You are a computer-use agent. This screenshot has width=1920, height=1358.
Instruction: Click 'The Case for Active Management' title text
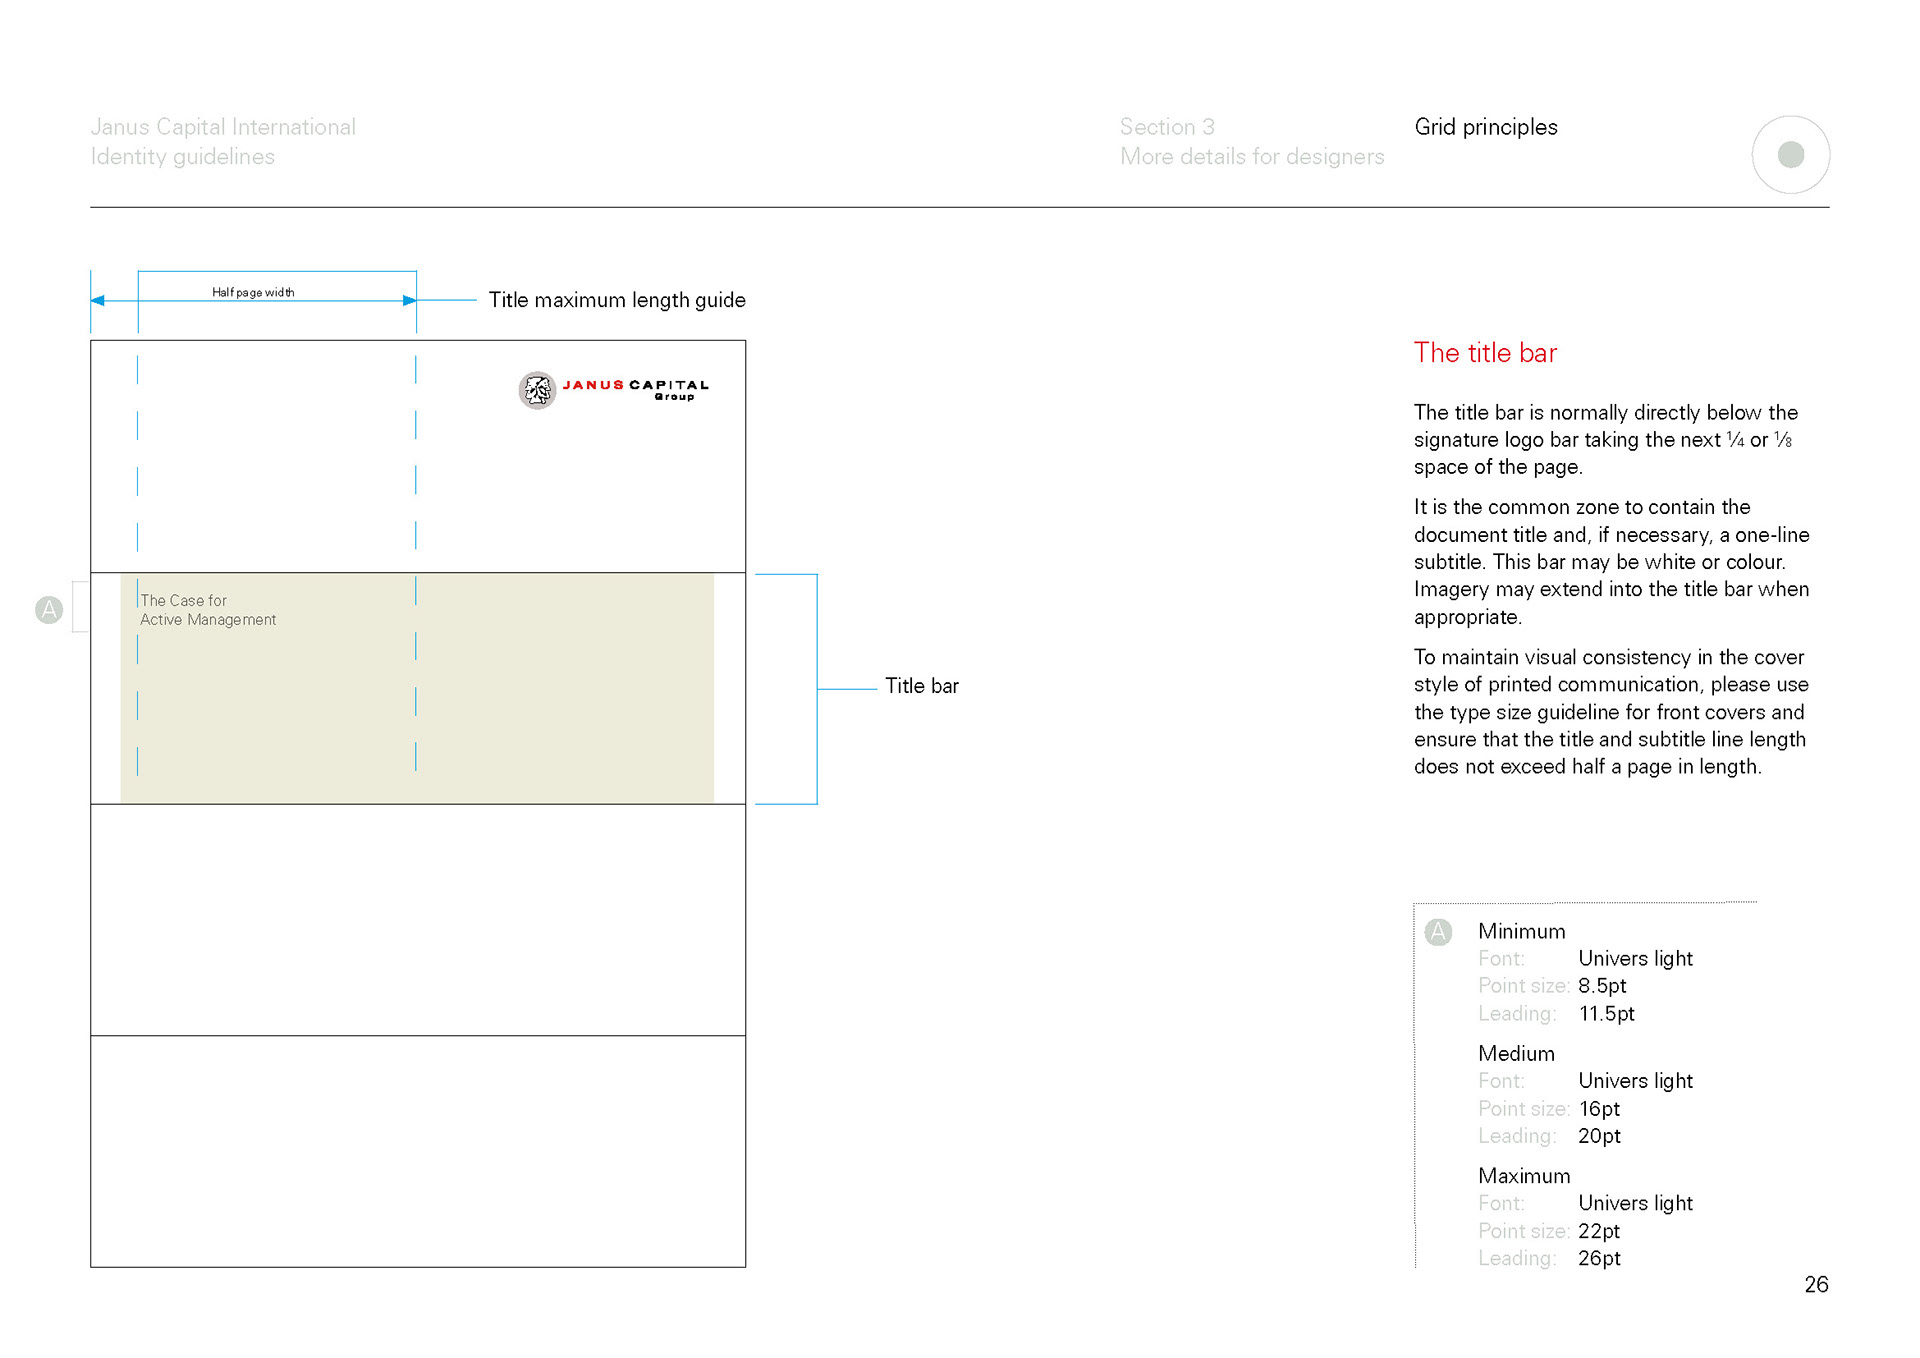click(x=207, y=610)
